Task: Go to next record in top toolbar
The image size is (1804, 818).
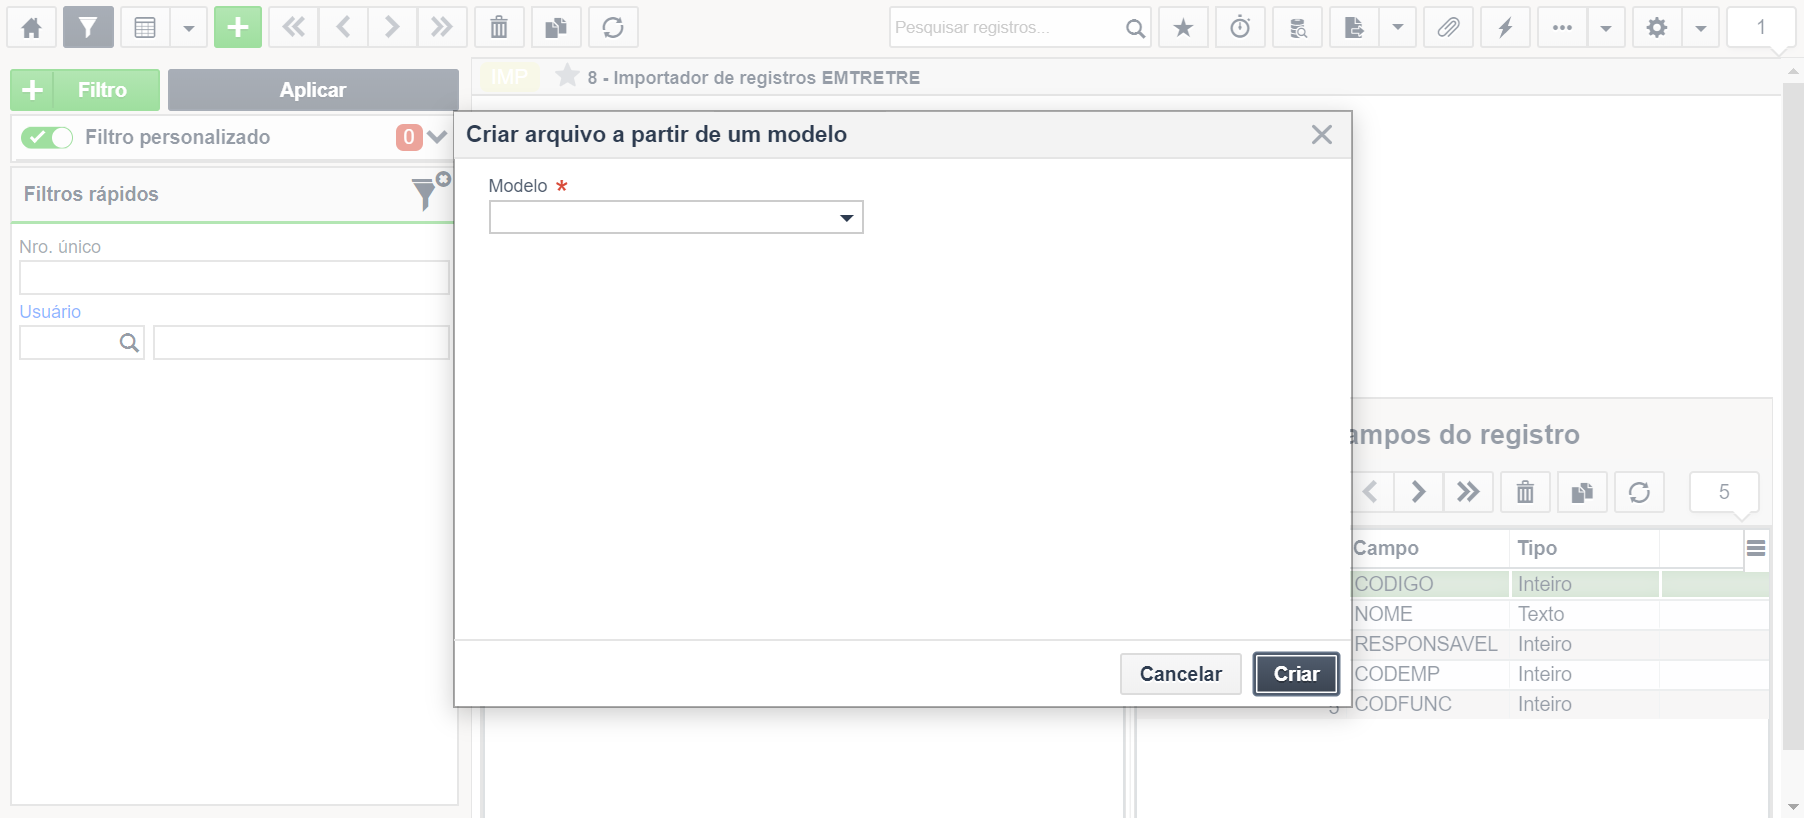Action: pyautogui.click(x=392, y=28)
